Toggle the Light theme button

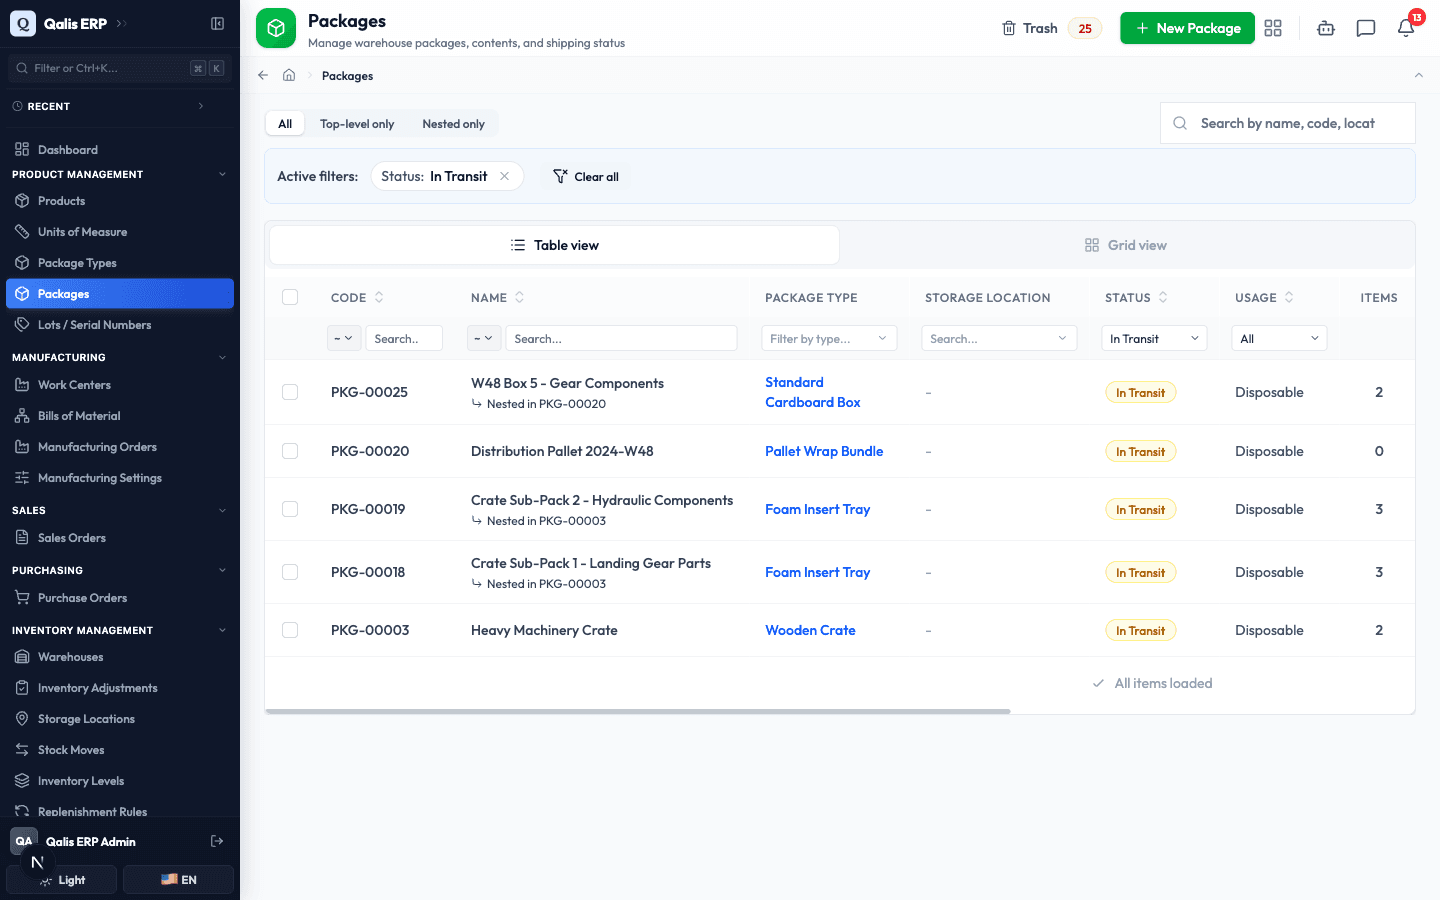point(62,880)
